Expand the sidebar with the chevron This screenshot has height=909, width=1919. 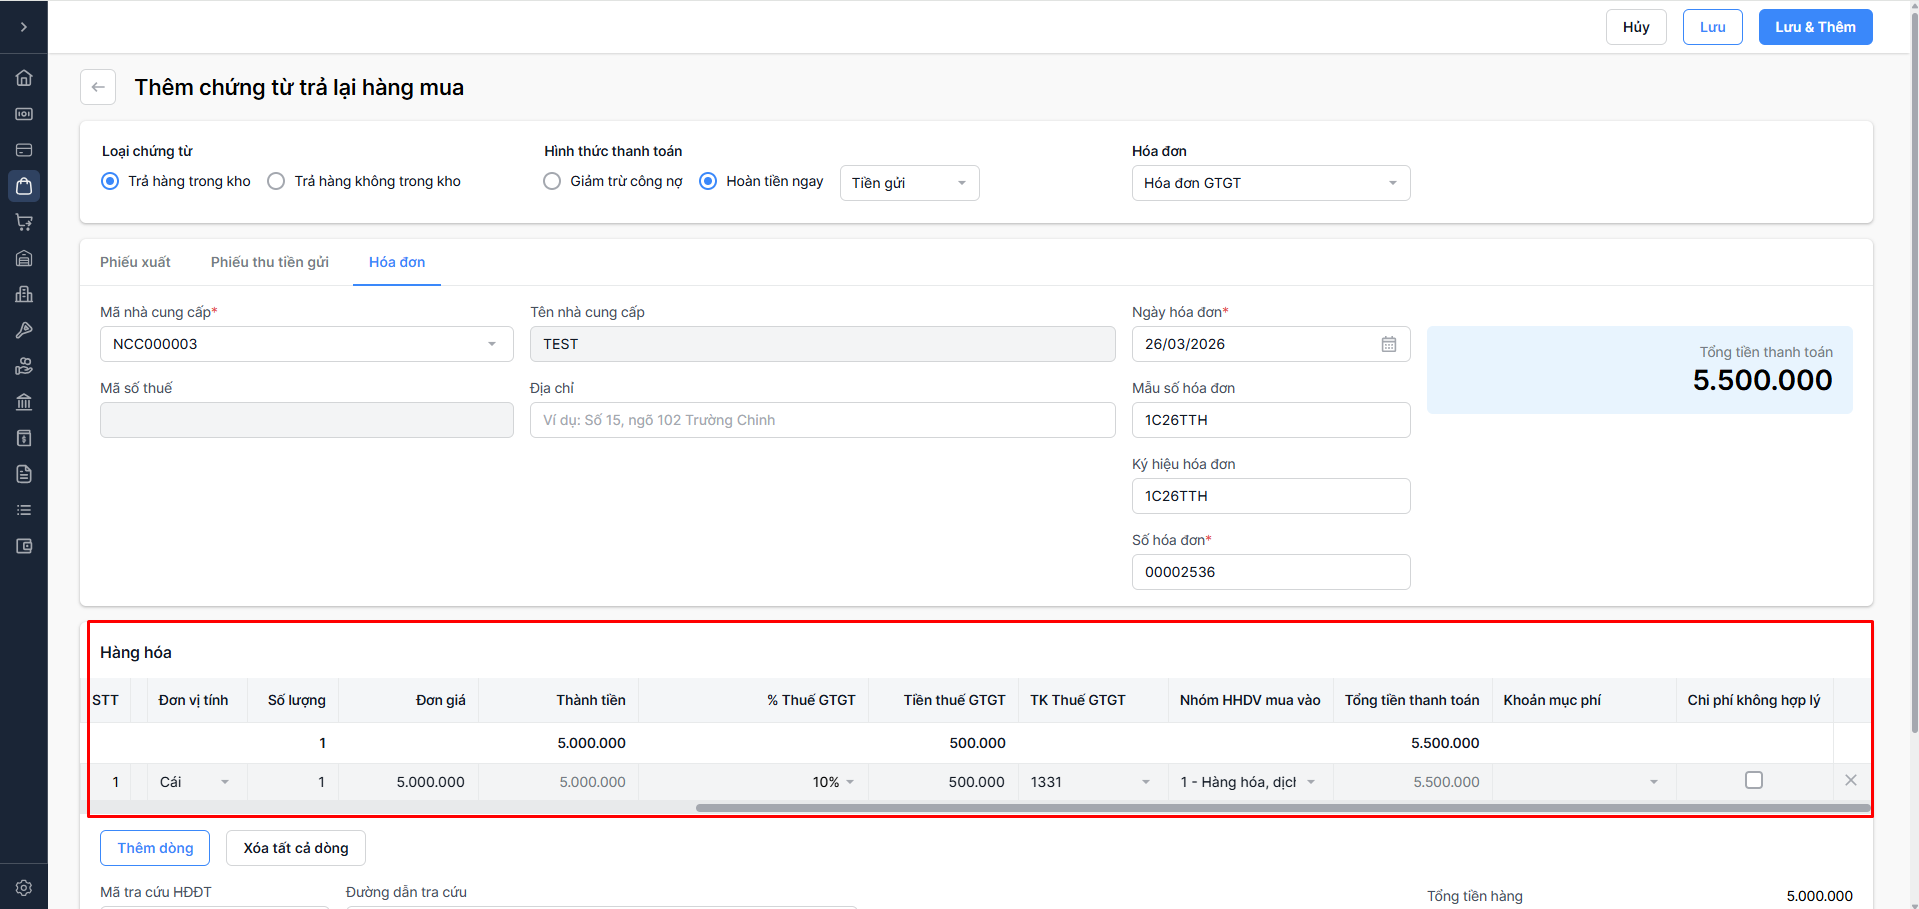click(x=24, y=27)
